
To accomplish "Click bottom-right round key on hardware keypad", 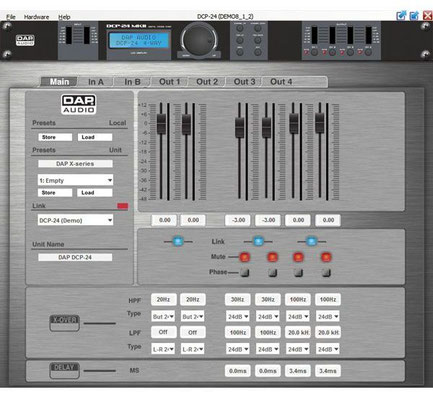I will pos(258,52).
